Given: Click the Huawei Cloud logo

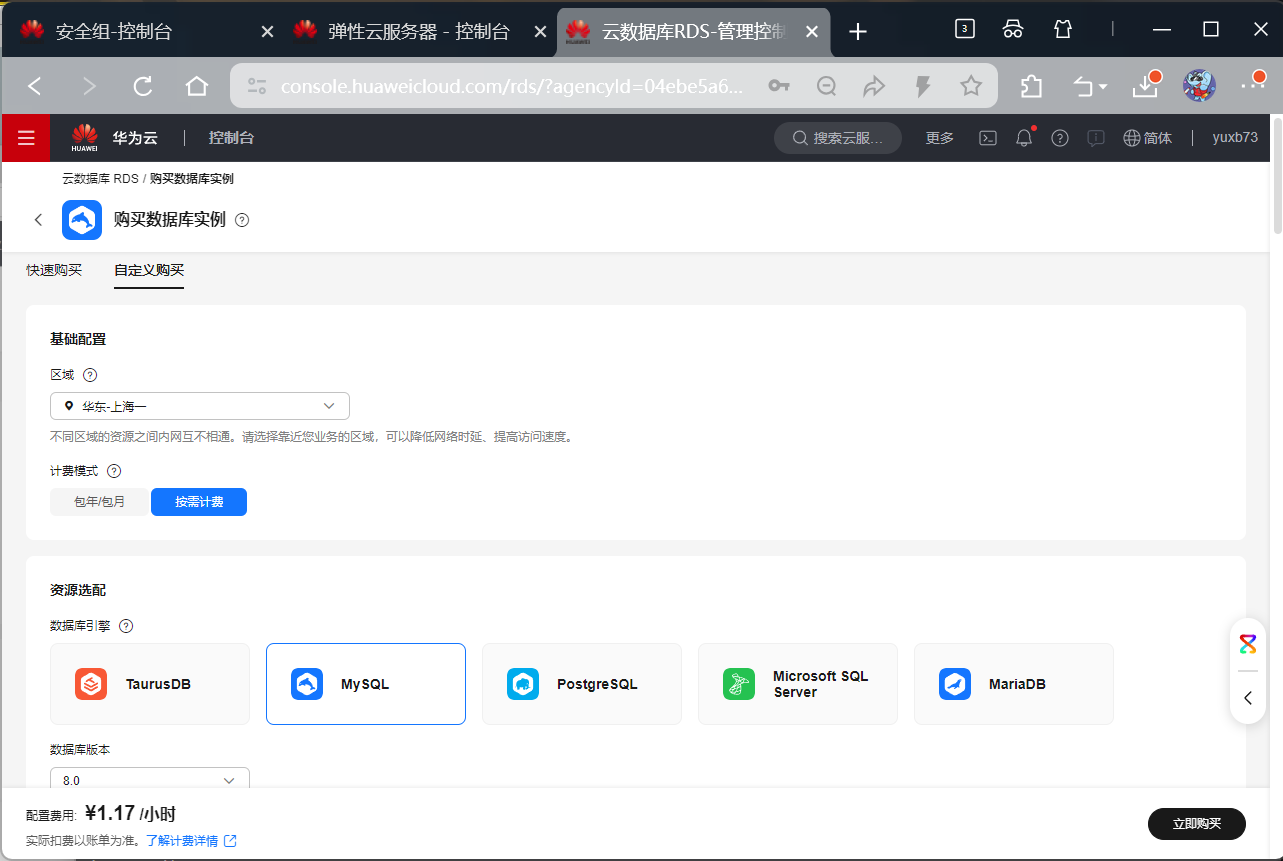Looking at the screenshot, I should click(x=85, y=138).
